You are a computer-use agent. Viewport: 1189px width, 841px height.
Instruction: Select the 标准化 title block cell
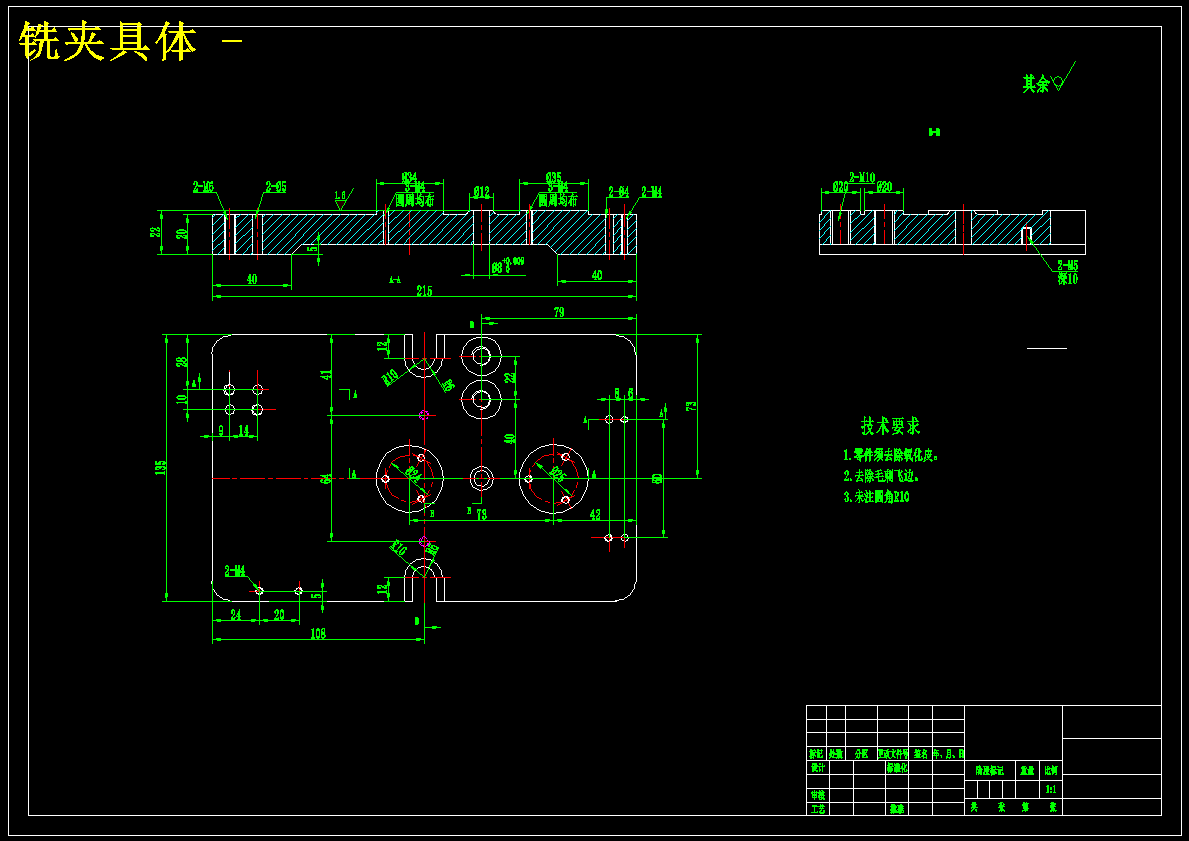[896, 767]
